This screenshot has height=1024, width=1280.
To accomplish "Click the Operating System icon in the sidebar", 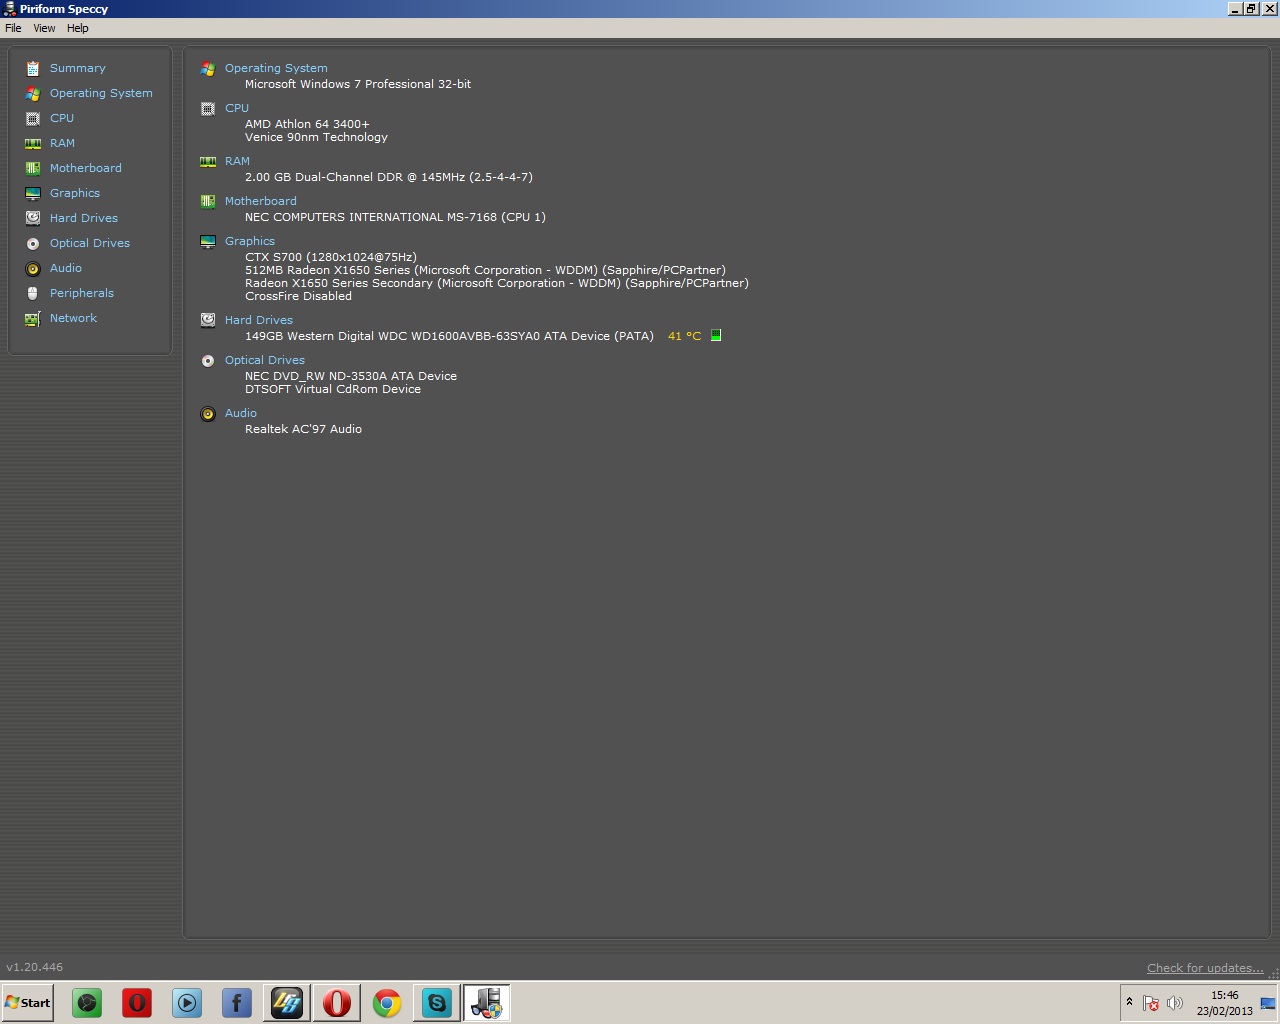I will click(33, 94).
